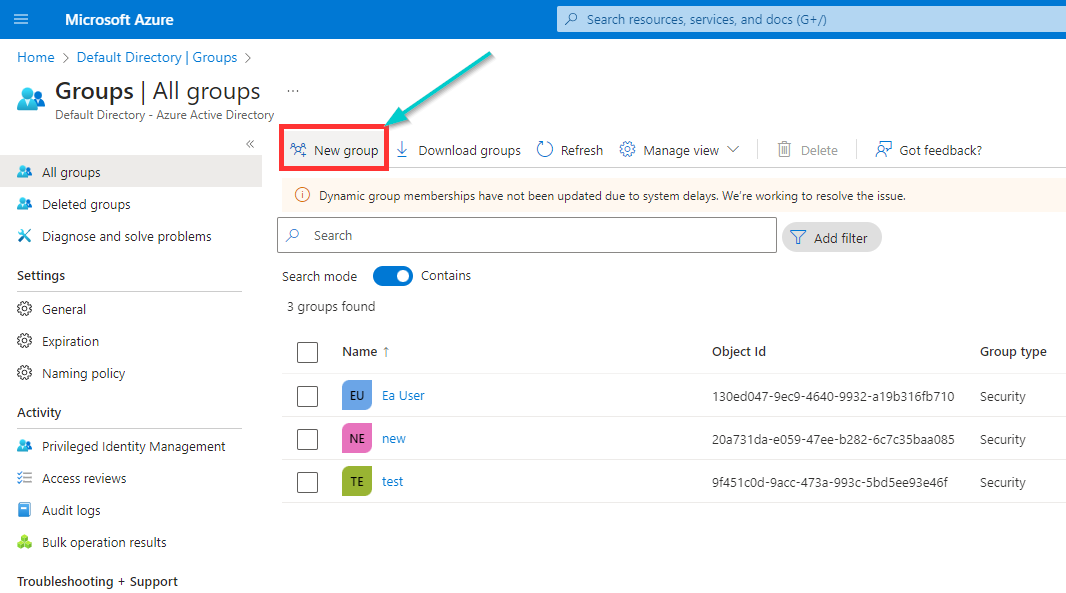
Task: Go to Home breadcrumb
Action: tap(35, 57)
